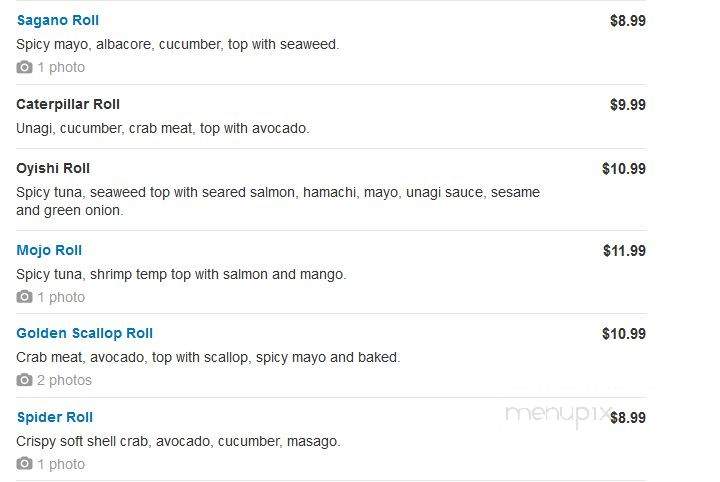The height and width of the screenshot is (482, 720).
Task: Select the $11.99 Mojo Roll price
Action: tap(624, 251)
